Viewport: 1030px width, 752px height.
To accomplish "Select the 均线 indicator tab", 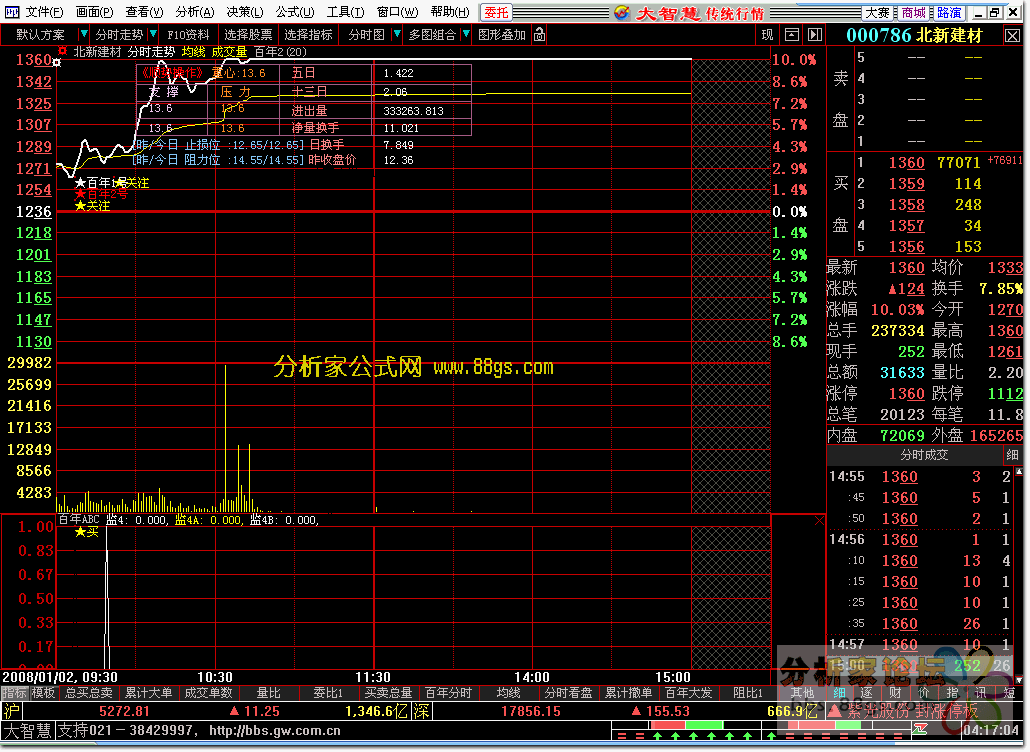I will [x=508, y=693].
